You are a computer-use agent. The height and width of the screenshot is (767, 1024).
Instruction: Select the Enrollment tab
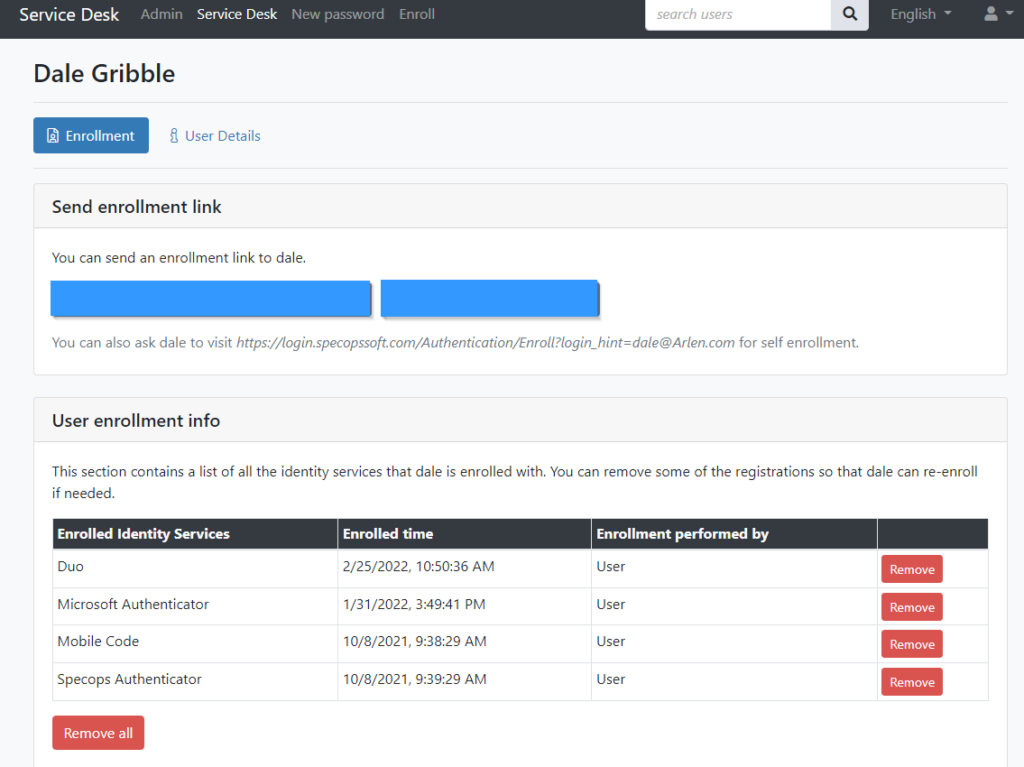pos(91,135)
